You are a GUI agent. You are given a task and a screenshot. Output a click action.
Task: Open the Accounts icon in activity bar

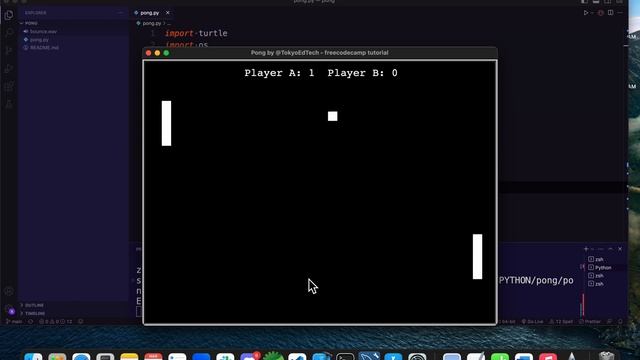pyautogui.click(x=9, y=291)
